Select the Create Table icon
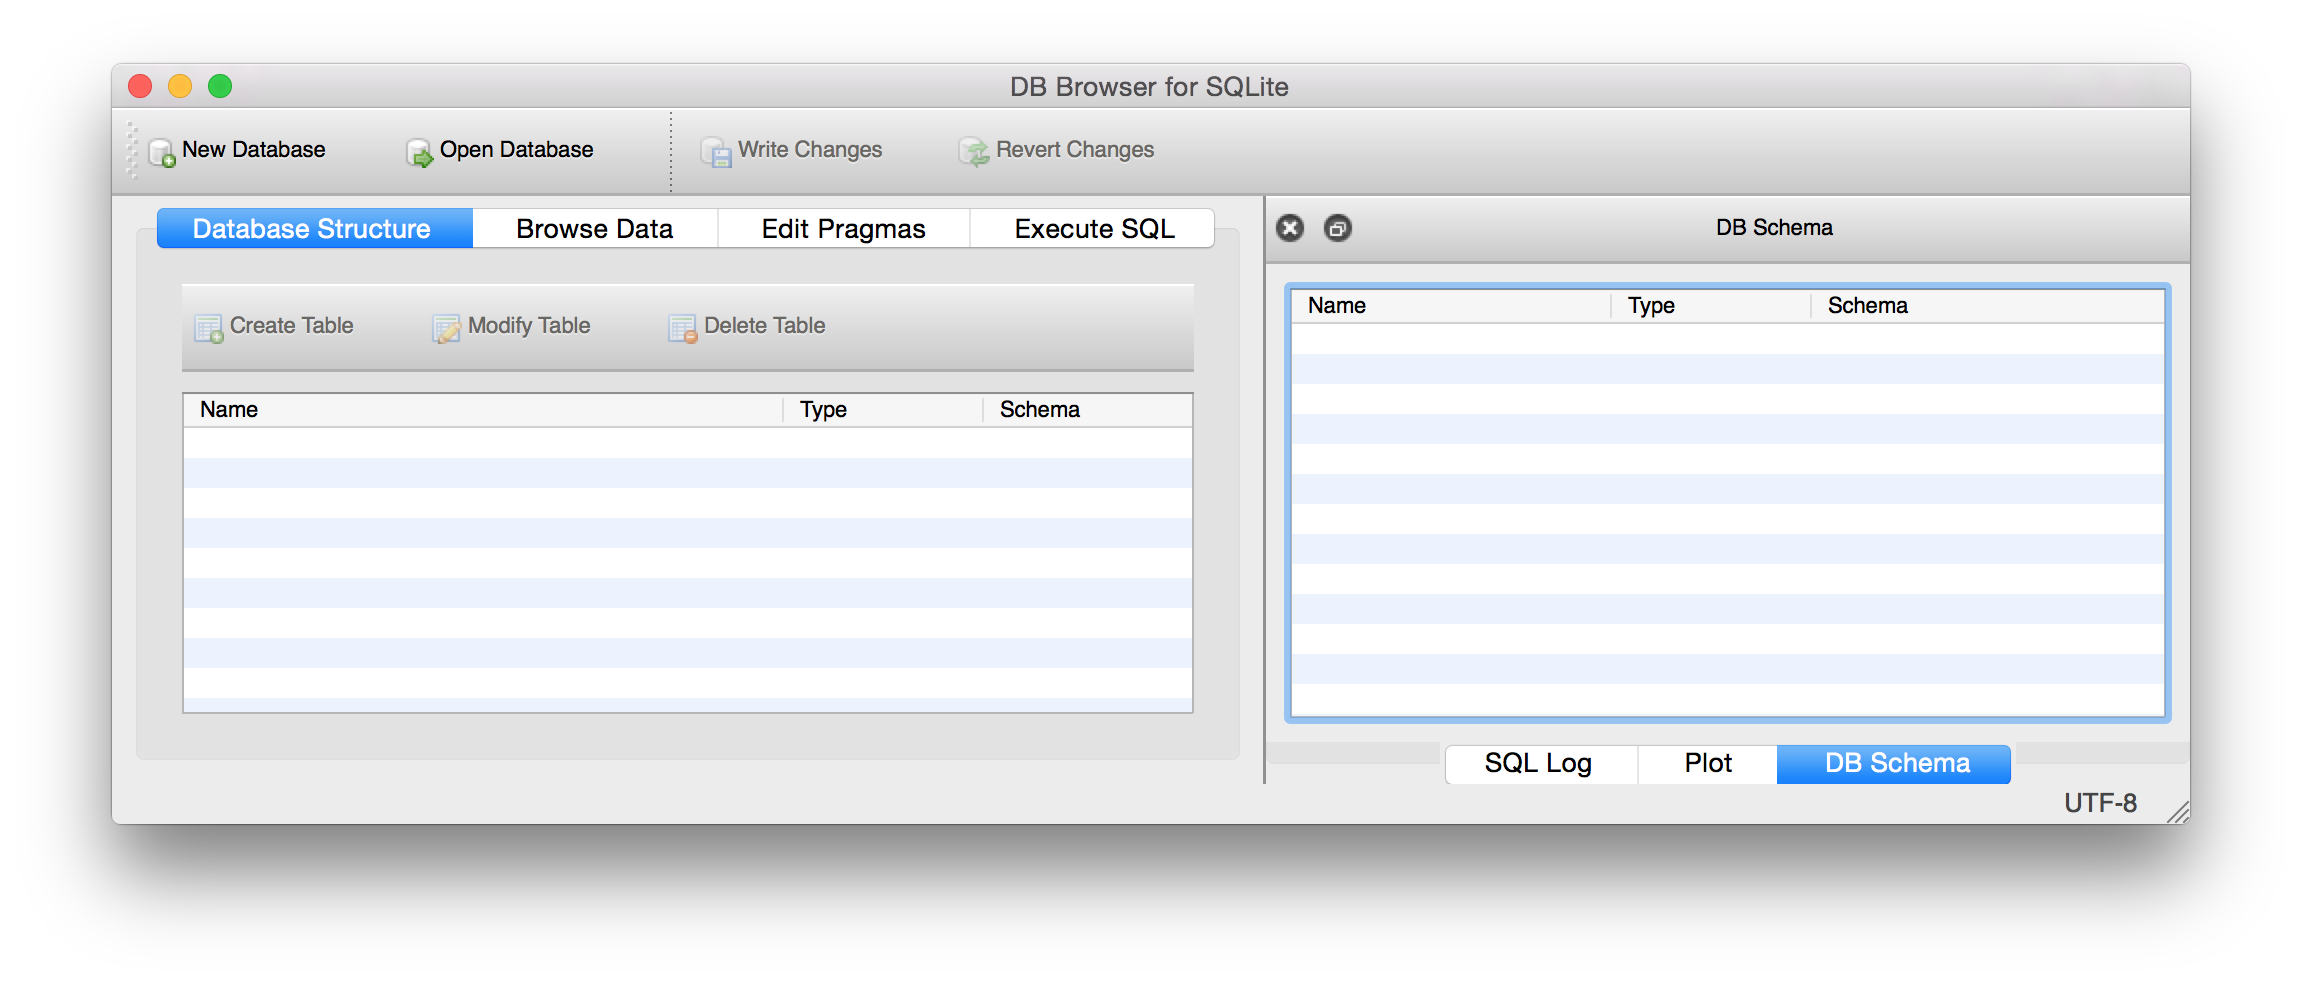 tap(208, 326)
